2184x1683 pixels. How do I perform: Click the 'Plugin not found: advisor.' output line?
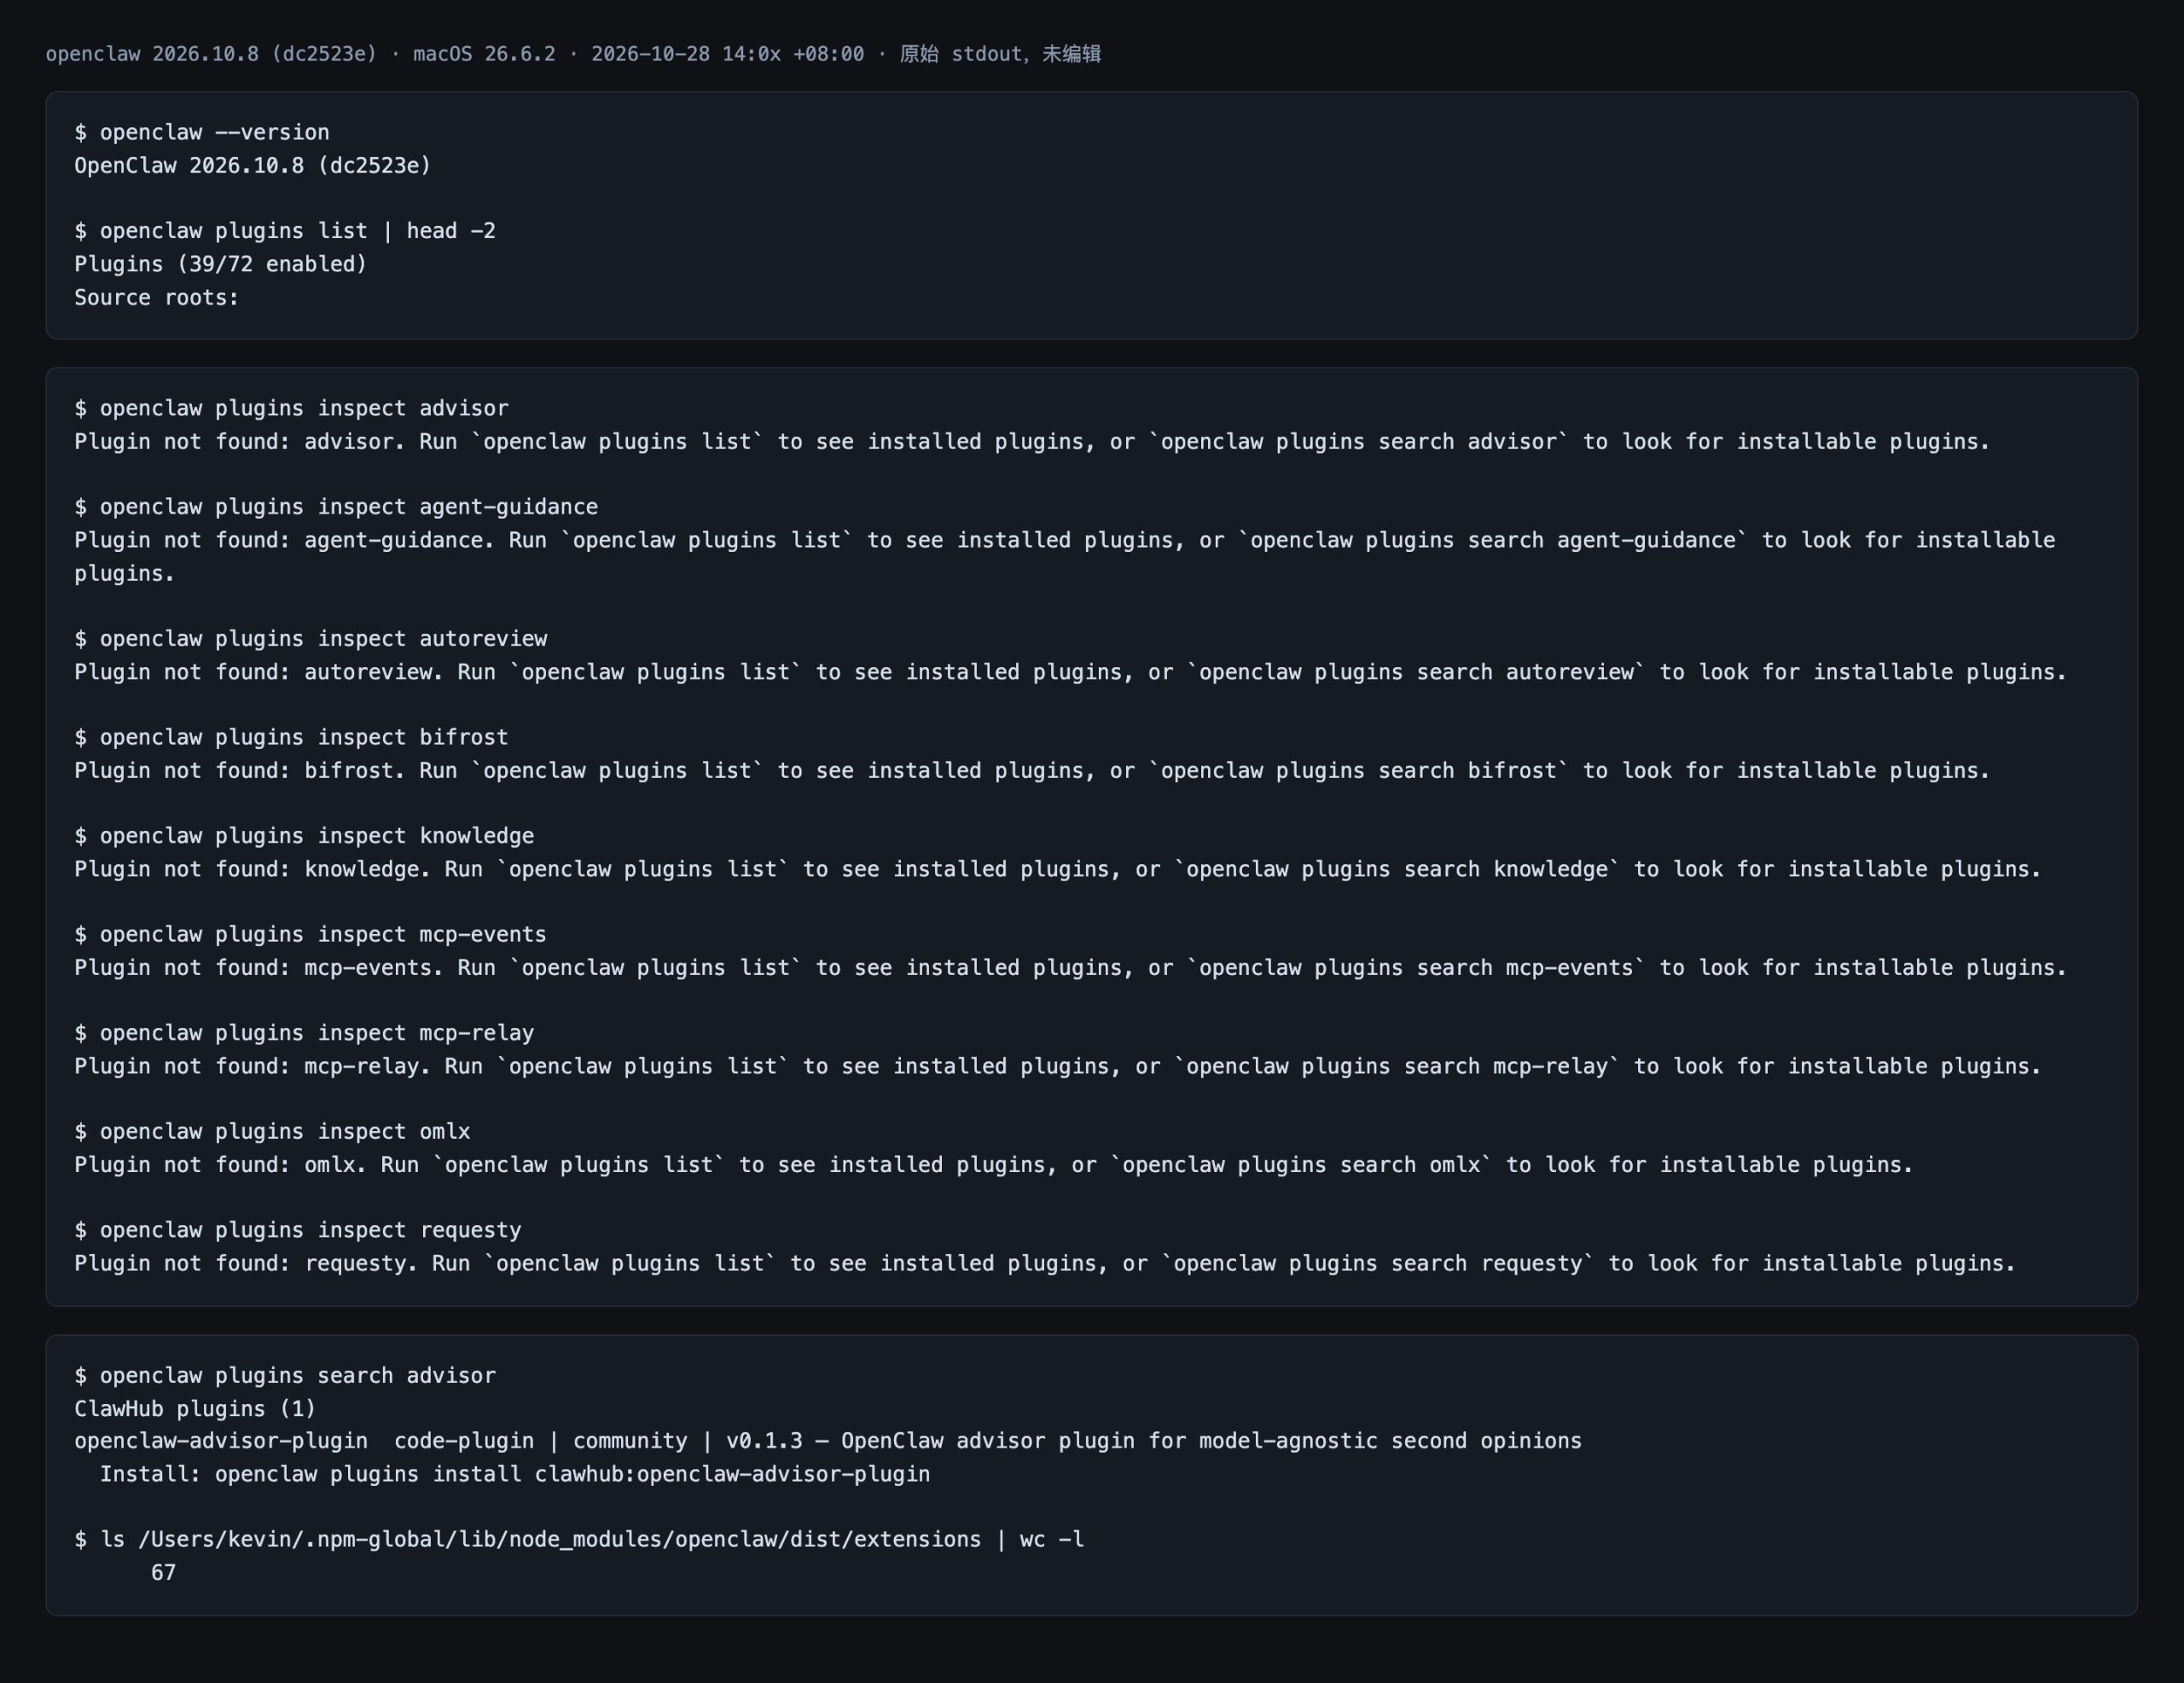1032,441
